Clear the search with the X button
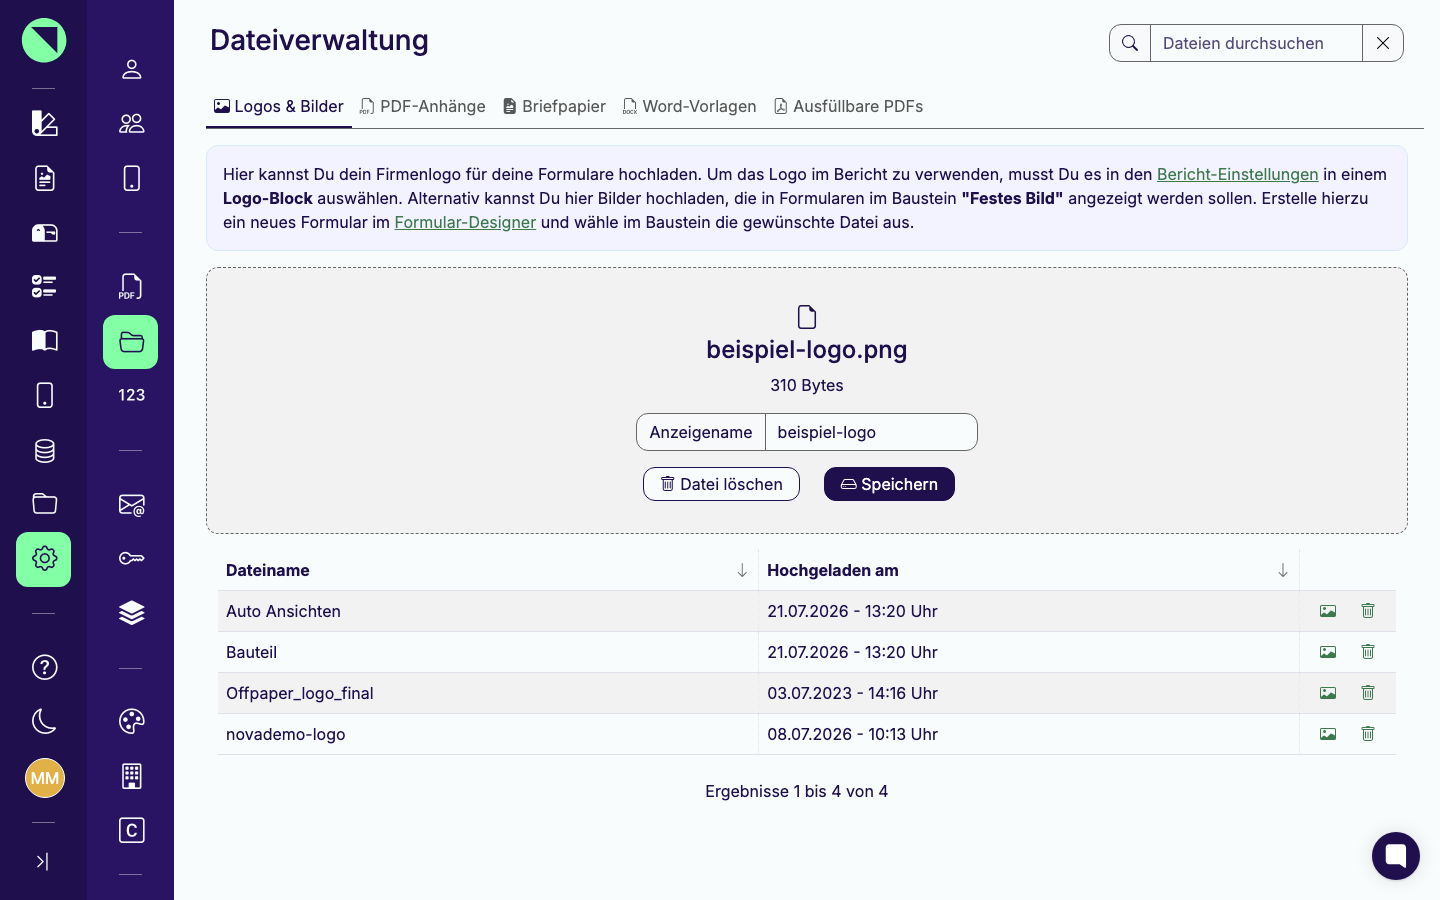 click(x=1383, y=43)
